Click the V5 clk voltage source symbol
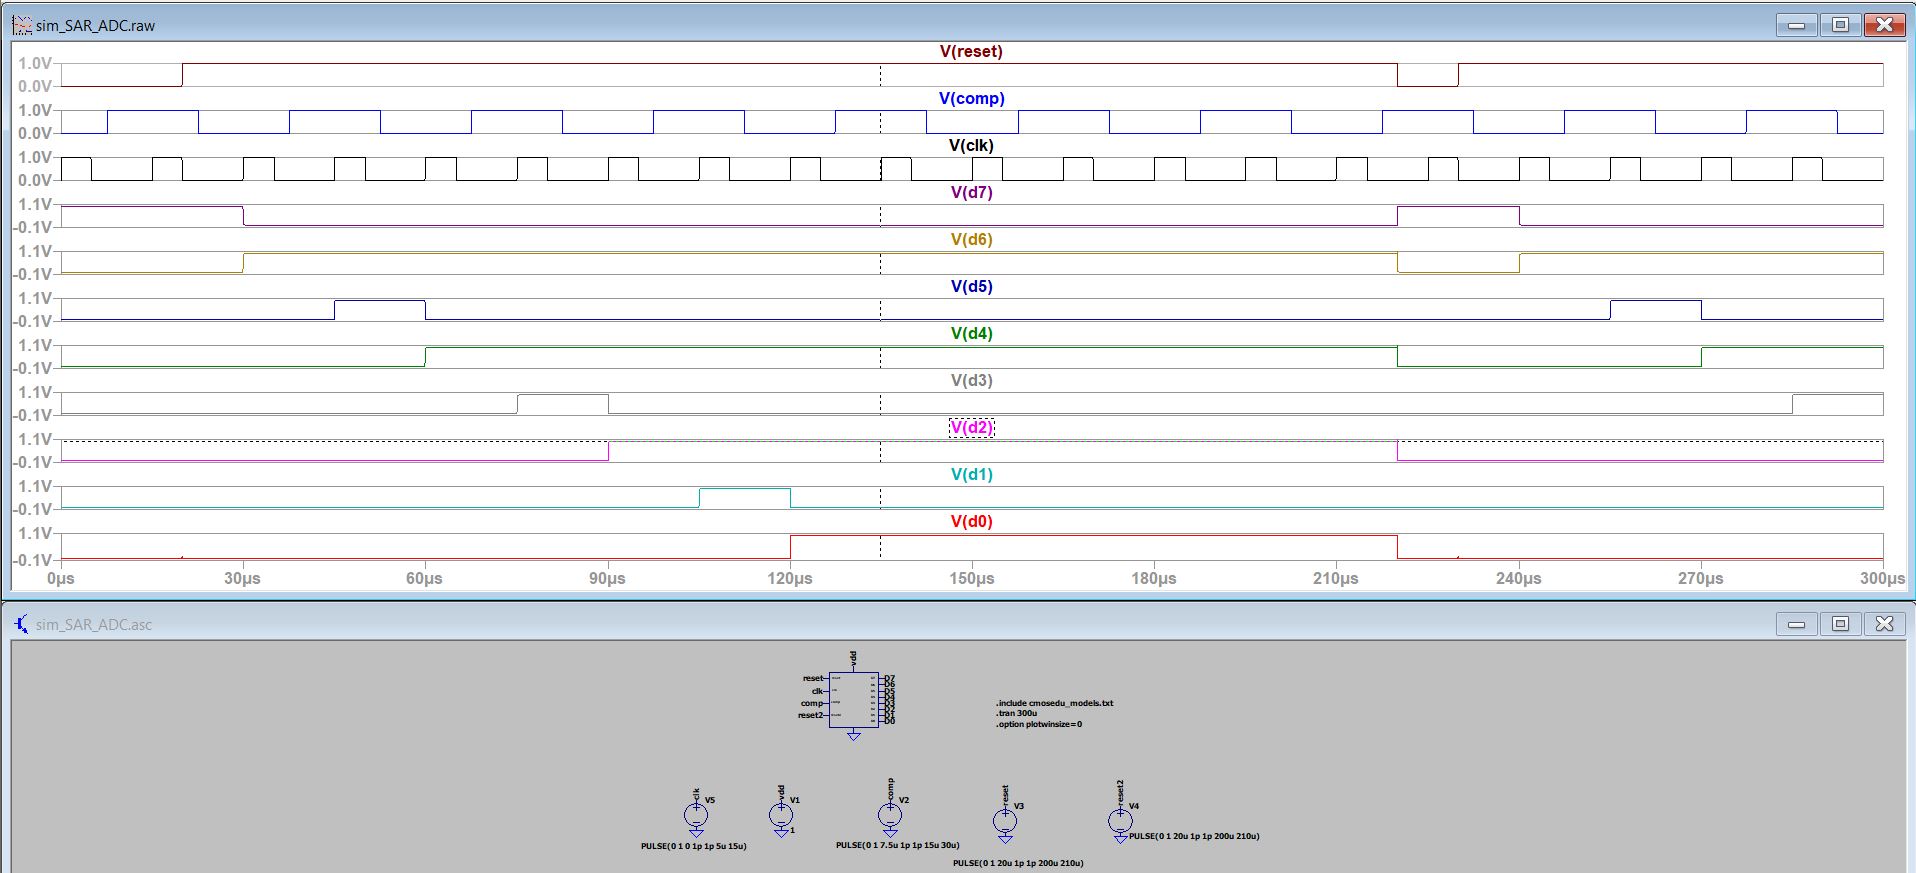 point(696,816)
